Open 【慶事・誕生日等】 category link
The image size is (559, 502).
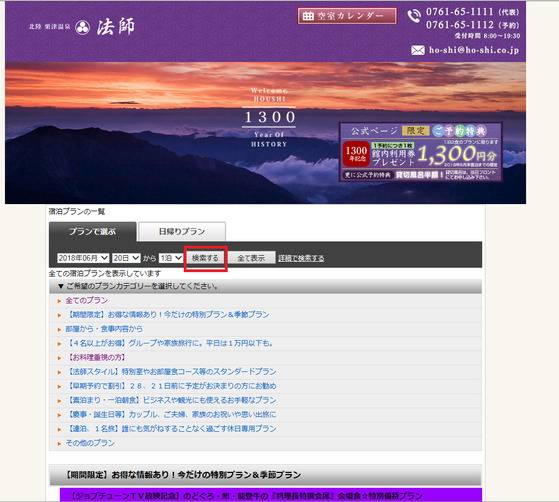(171, 415)
